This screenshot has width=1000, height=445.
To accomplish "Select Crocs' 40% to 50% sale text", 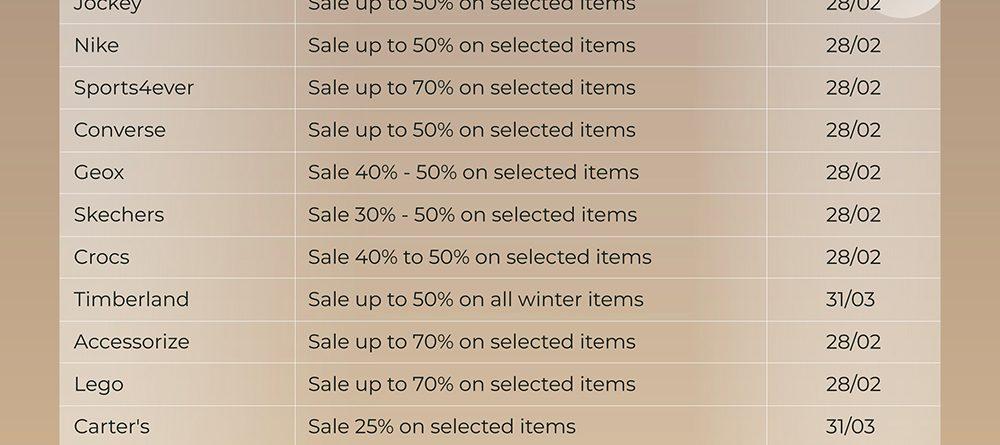I will coord(480,257).
